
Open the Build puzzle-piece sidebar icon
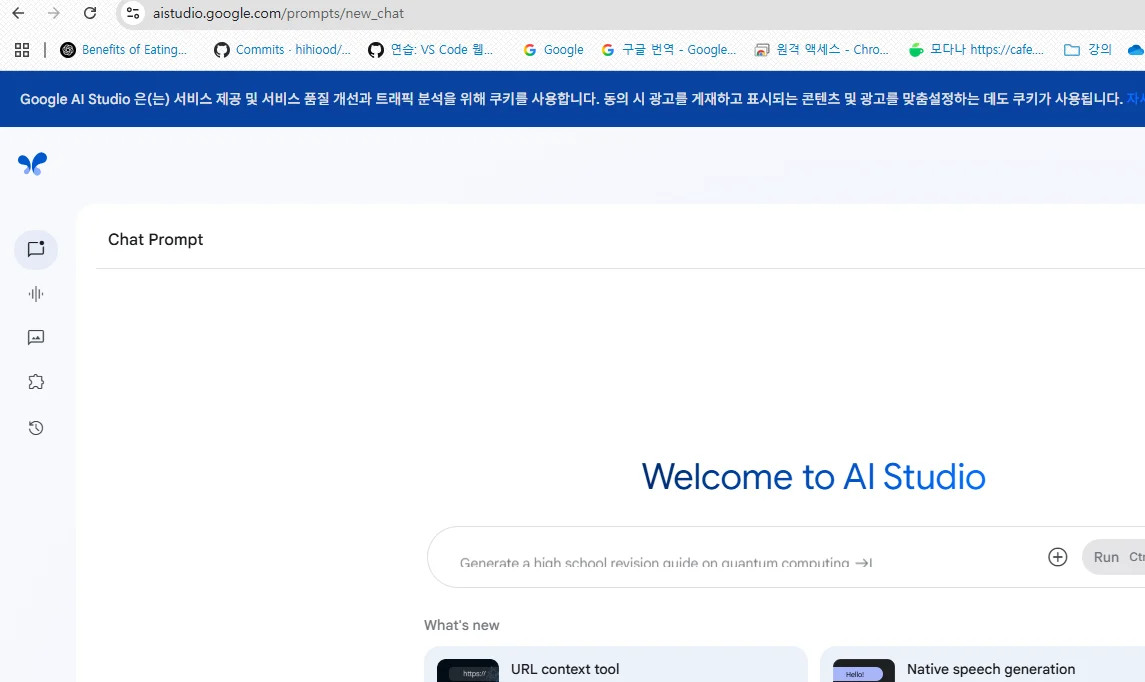(x=36, y=382)
